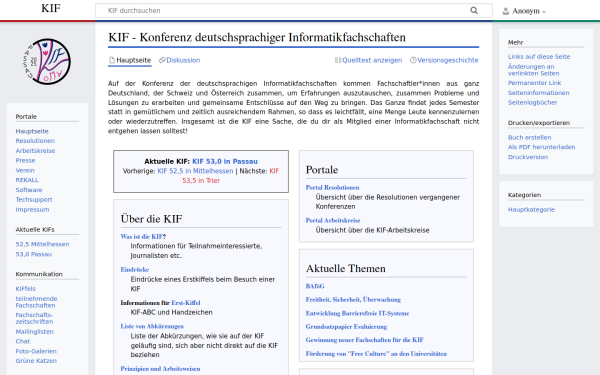600x375 pixels.
Task: Open Foto-Galerien sidebar link
Action: pos(36,351)
